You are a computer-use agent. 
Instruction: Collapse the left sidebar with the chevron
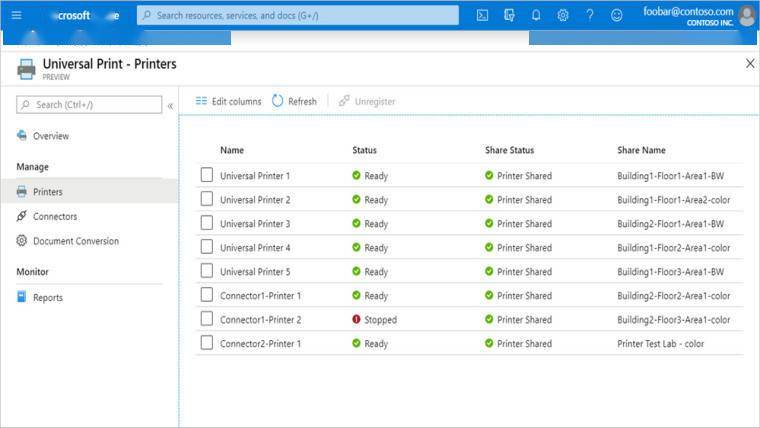(x=170, y=105)
